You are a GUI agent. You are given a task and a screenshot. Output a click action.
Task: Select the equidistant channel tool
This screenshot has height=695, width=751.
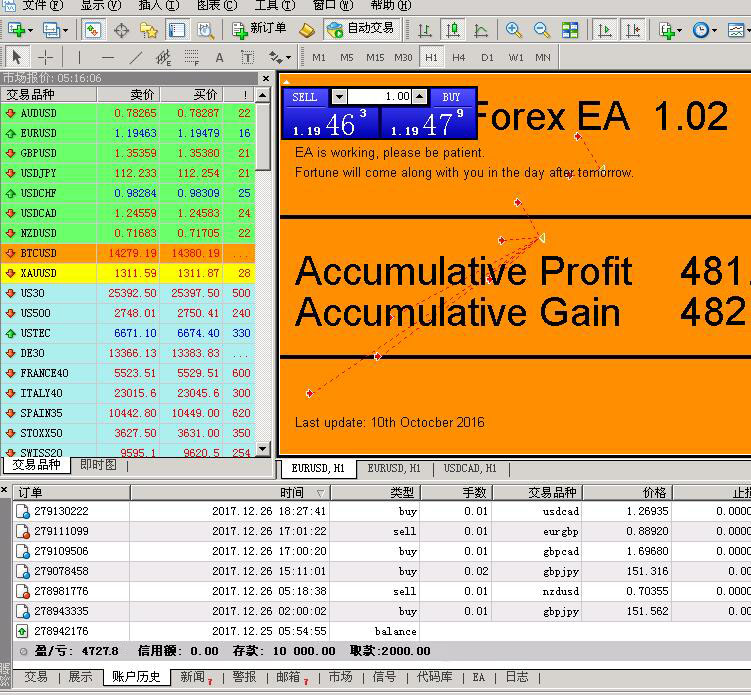click(164, 58)
